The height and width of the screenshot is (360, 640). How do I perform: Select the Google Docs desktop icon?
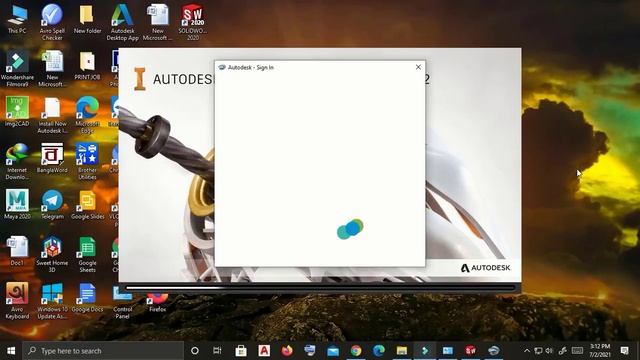pos(87,298)
